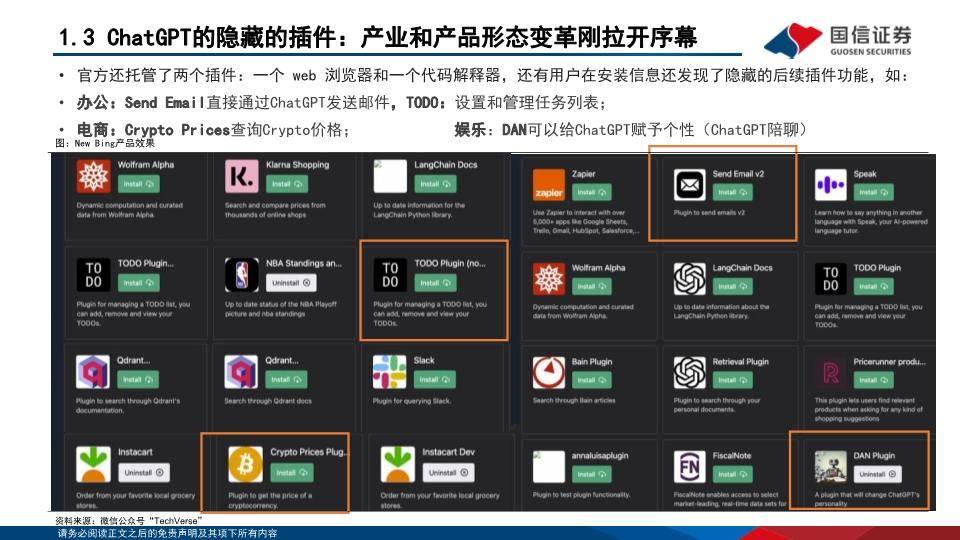Screen dimensions: 960x540
Task: Install the Bain Plugin
Action: (592, 380)
